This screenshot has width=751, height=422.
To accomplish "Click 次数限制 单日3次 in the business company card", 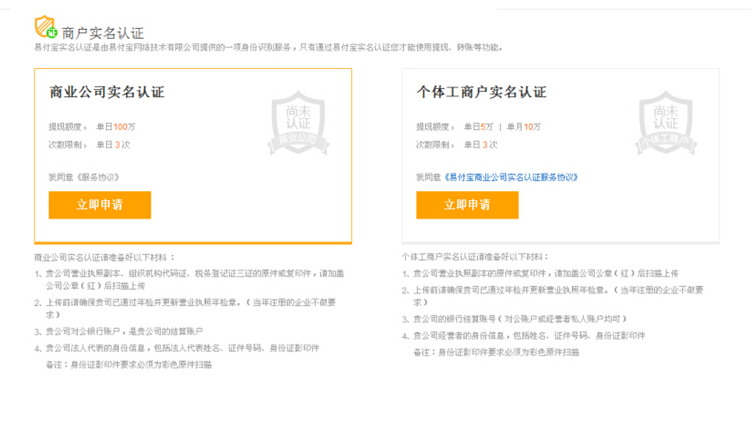I will (89, 145).
